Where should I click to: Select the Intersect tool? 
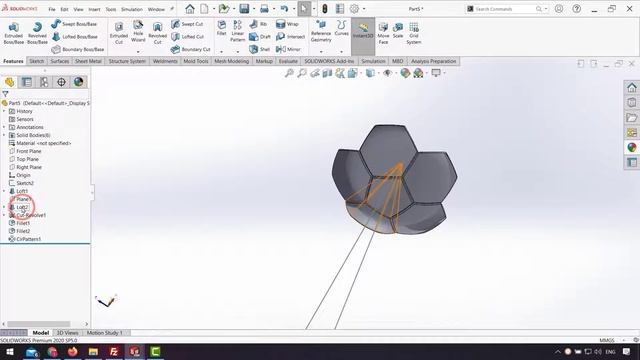(290, 37)
